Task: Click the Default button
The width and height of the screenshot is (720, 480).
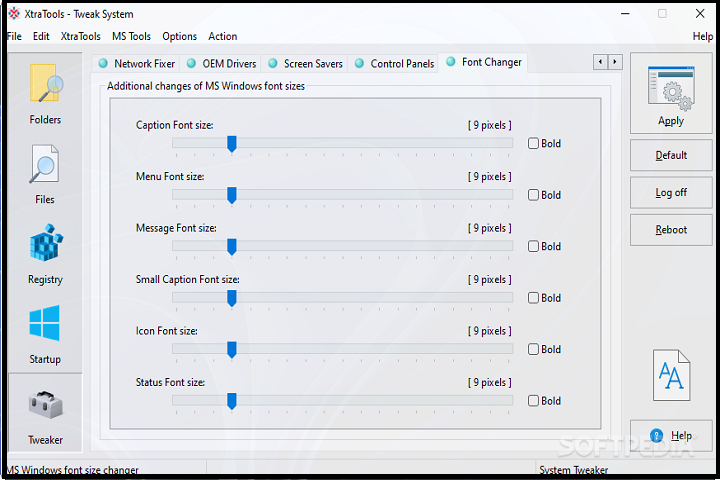Action: [671, 155]
